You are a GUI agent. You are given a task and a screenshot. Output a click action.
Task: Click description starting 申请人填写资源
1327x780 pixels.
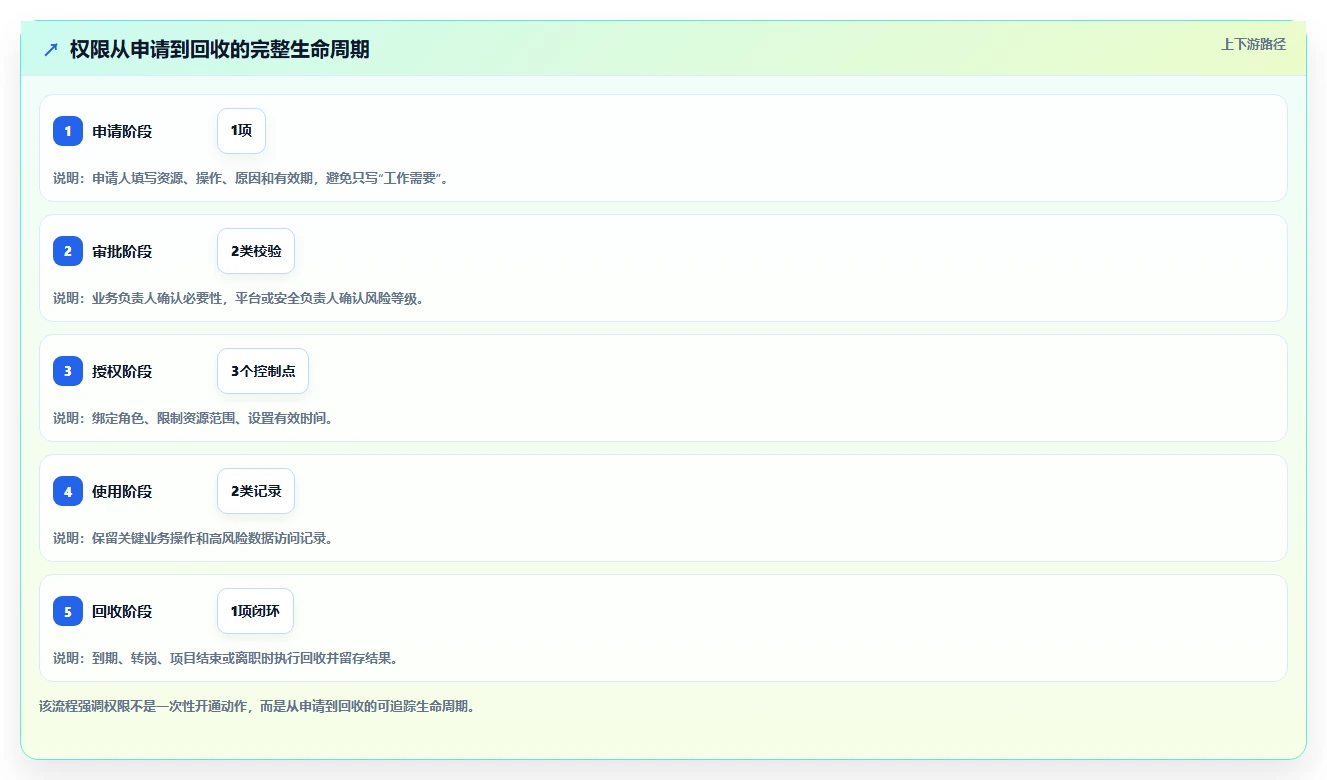(x=251, y=178)
